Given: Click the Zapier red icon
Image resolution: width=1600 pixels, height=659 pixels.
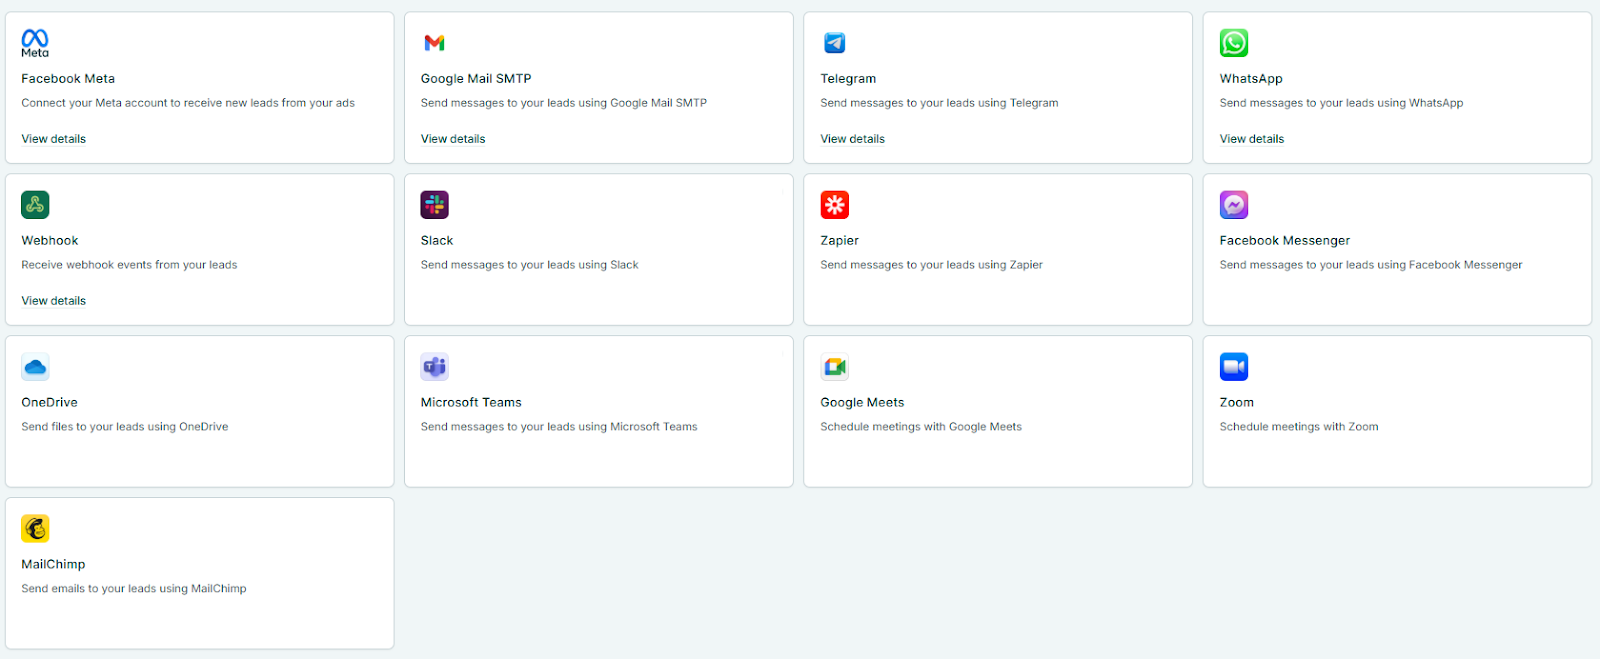Looking at the screenshot, I should click(x=834, y=205).
